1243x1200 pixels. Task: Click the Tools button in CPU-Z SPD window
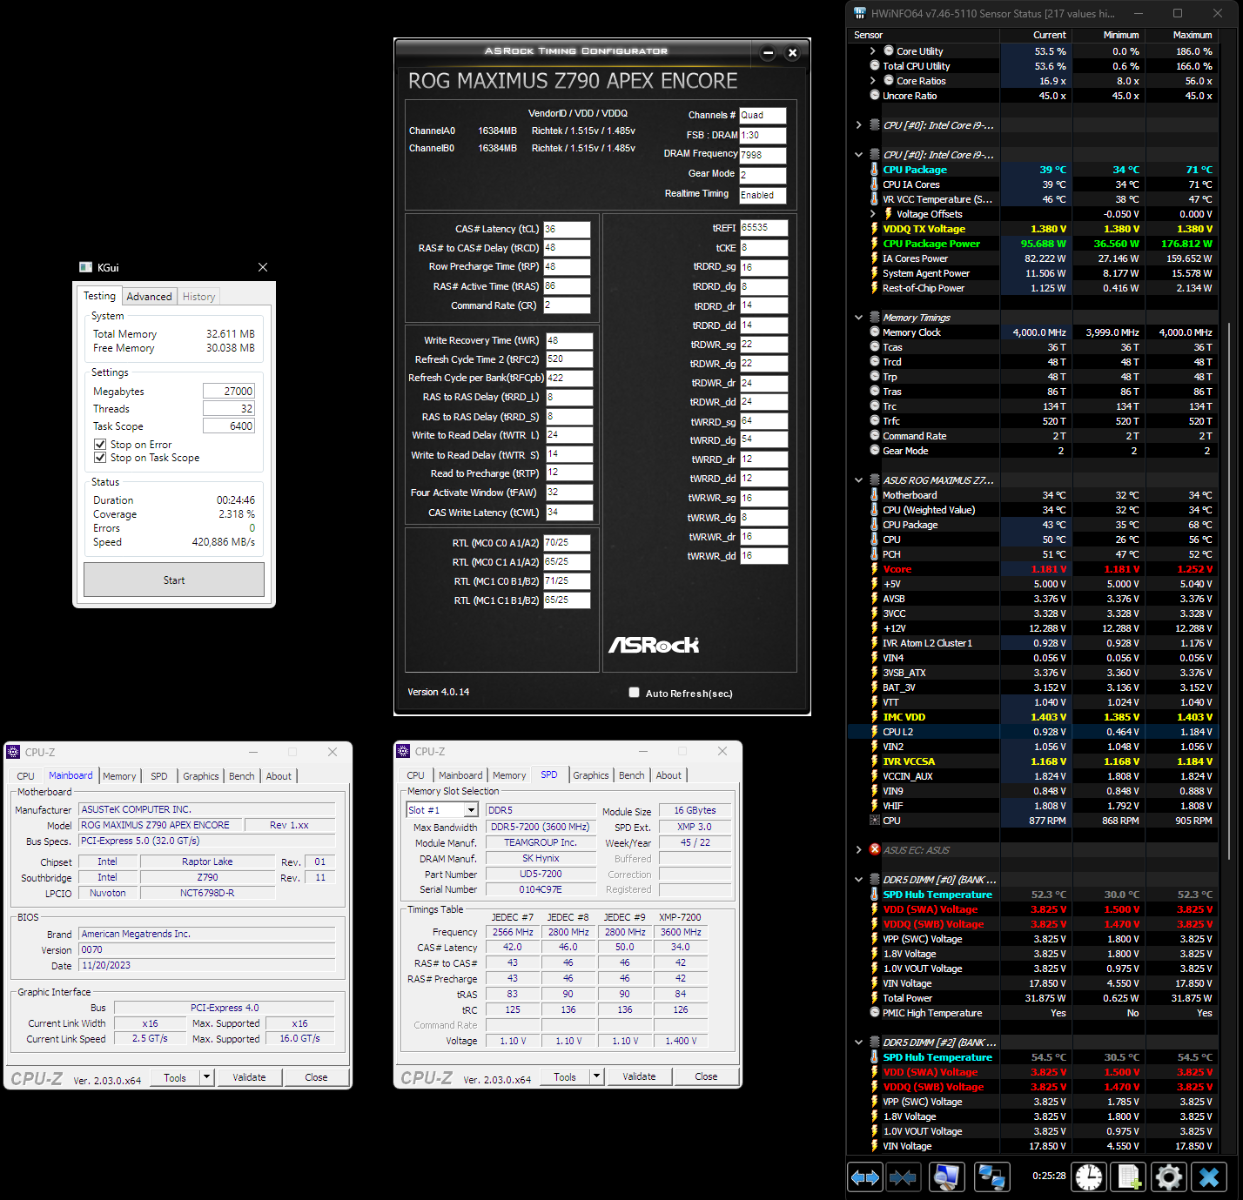click(565, 1076)
